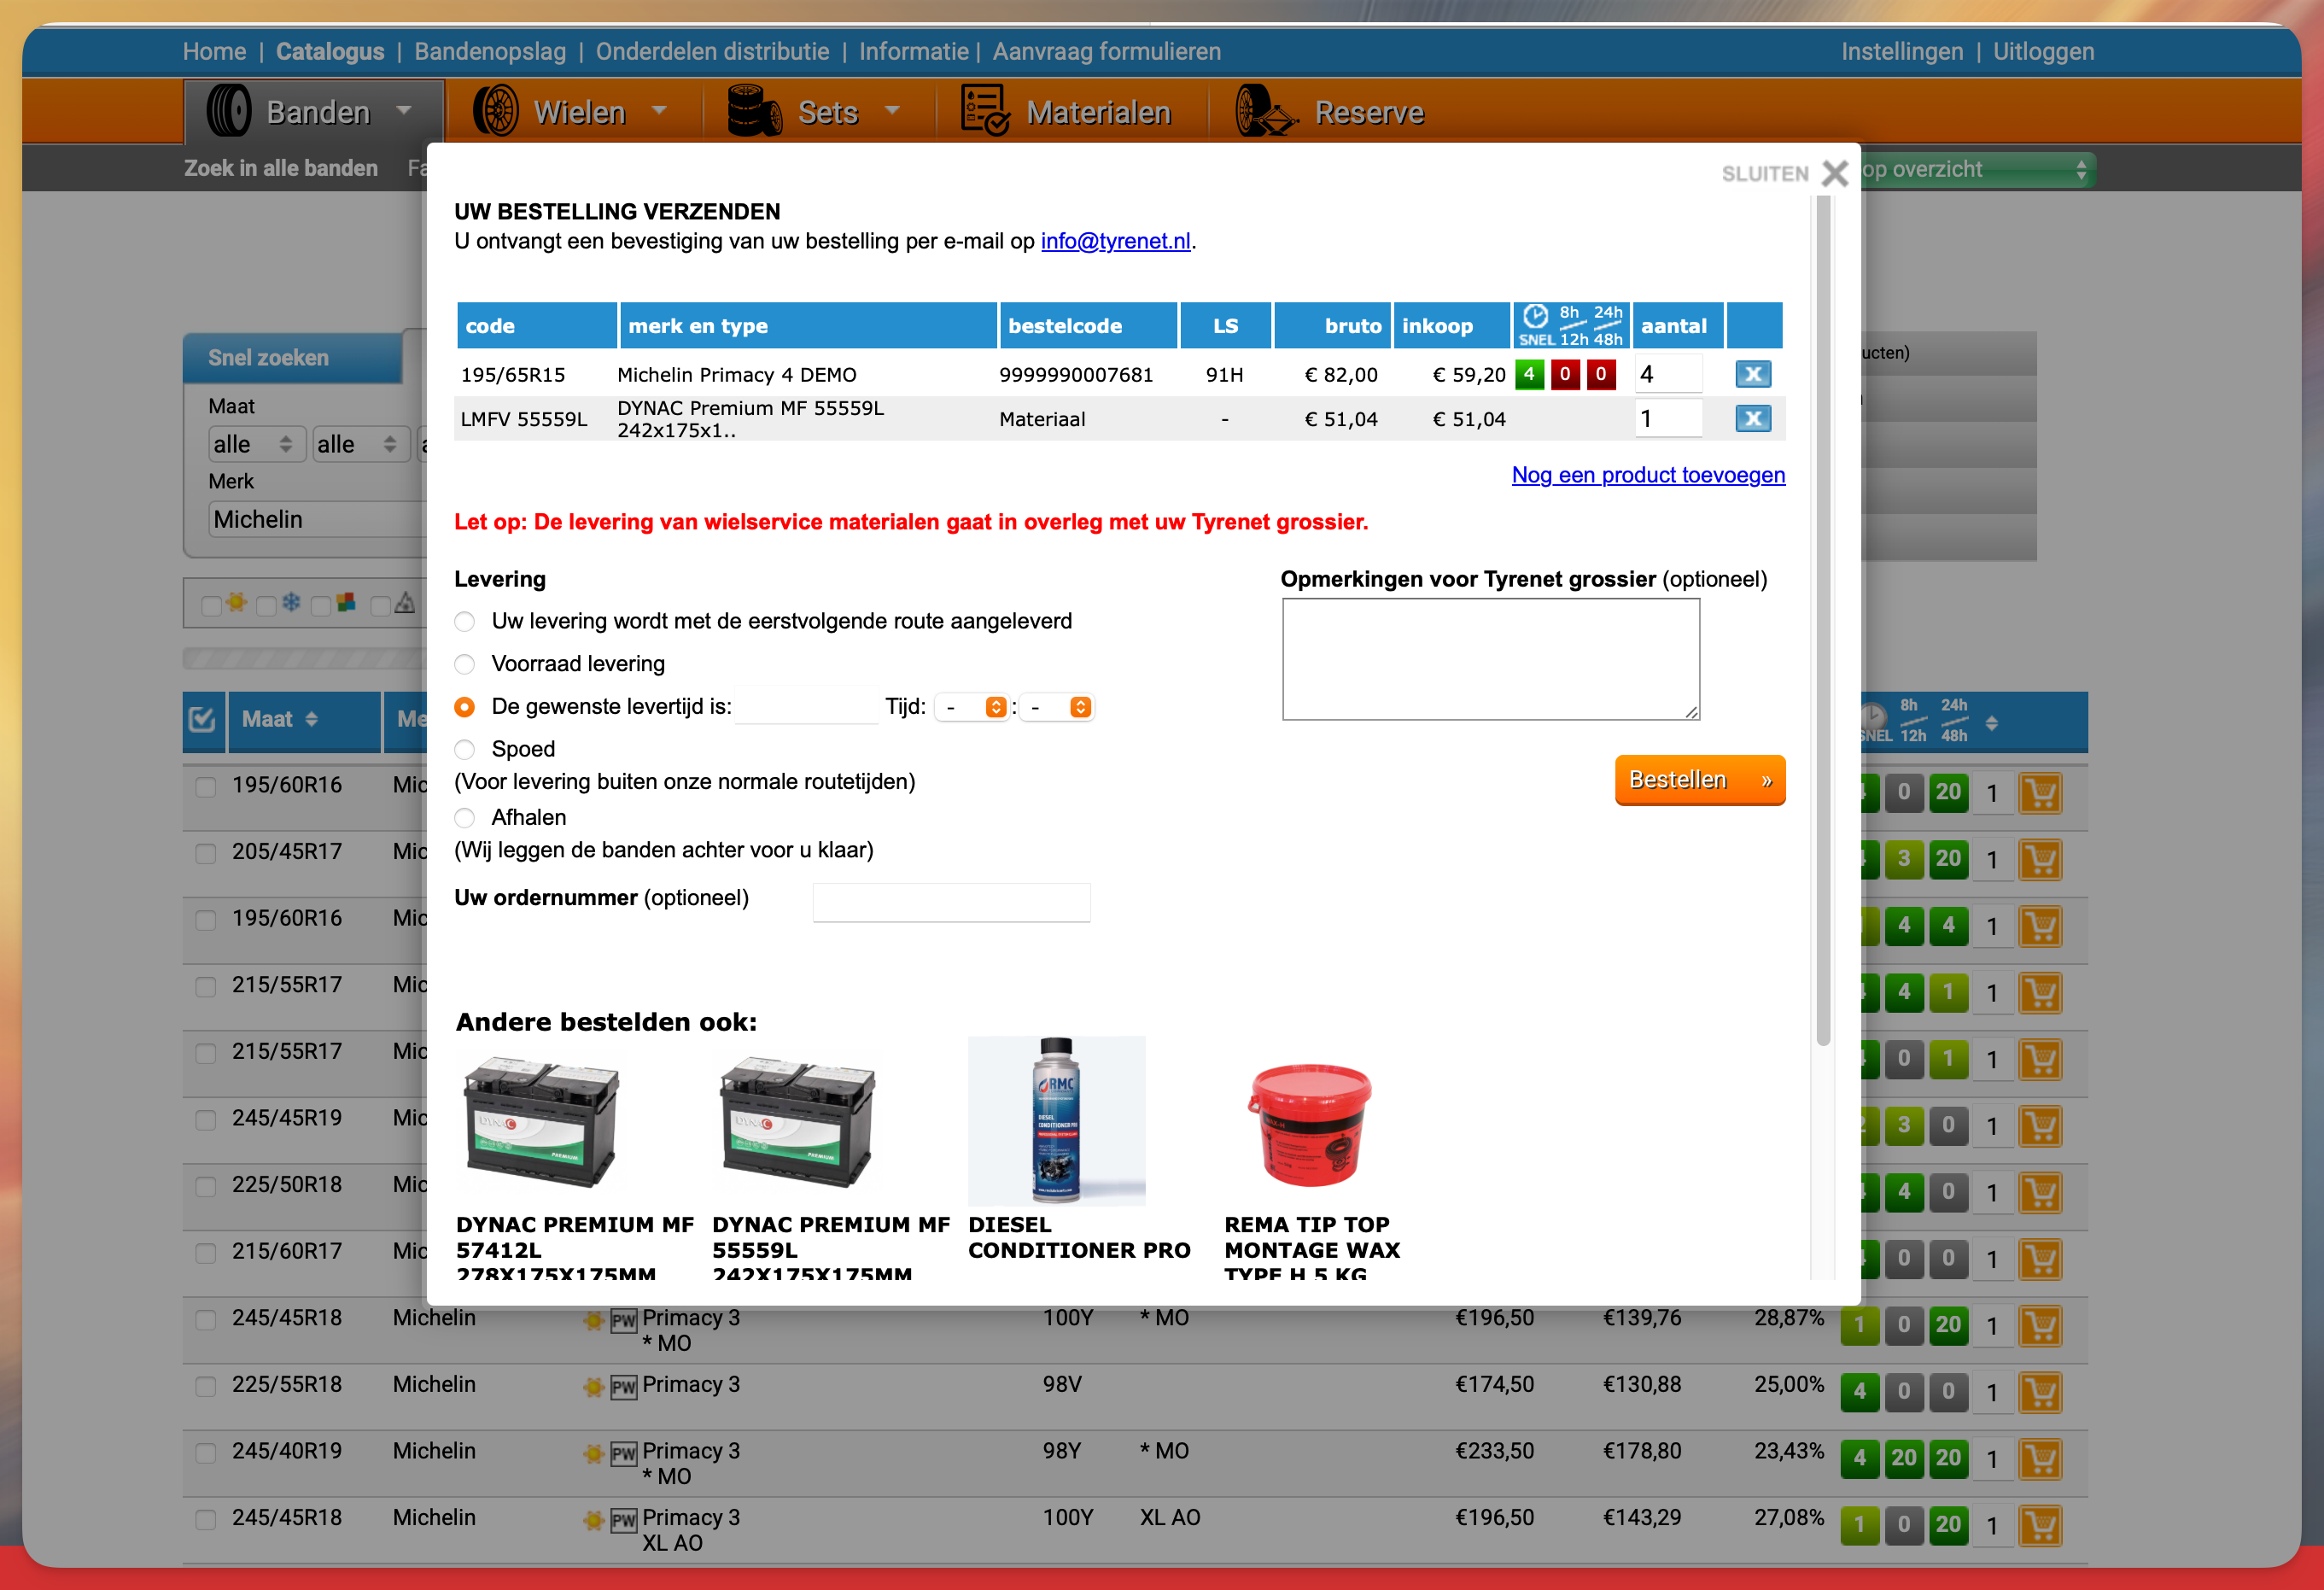This screenshot has height=1590, width=2324.
Task: Delete the DYNAC Premium battery order row
Action: point(1752,418)
